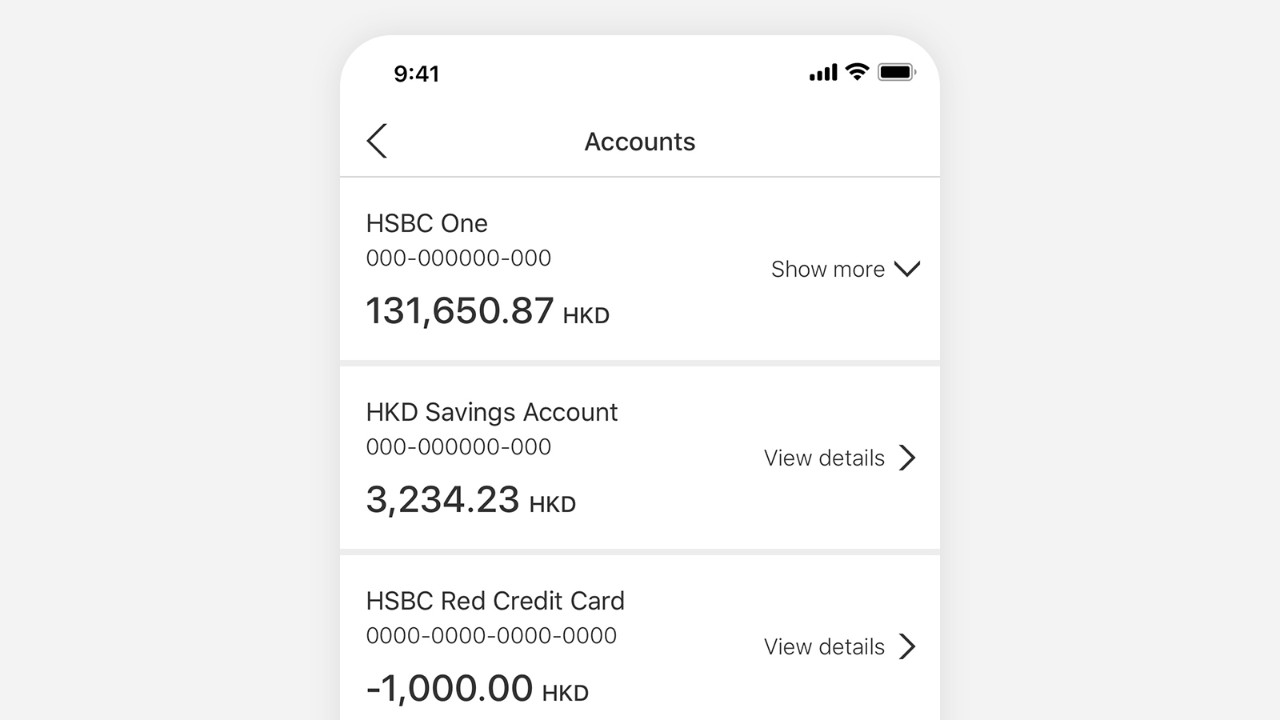Click the cellular signal bars icon
1280x720 pixels.
pyautogui.click(x=823, y=72)
